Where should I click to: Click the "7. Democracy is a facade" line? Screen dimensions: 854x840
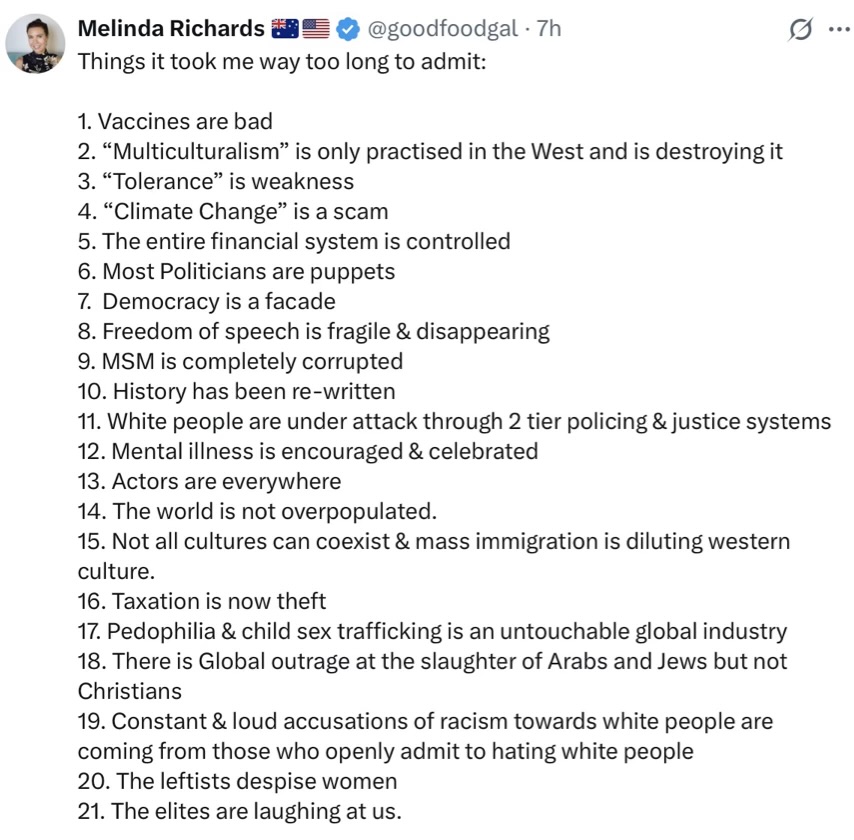pyautogui.click(x=207, y=301)
